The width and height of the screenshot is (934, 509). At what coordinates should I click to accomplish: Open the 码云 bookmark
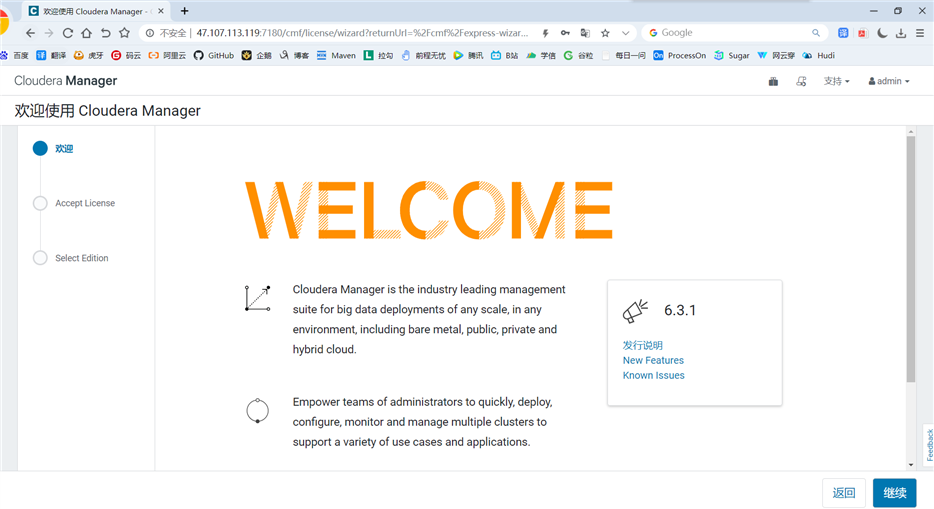[x=126, y=55]
